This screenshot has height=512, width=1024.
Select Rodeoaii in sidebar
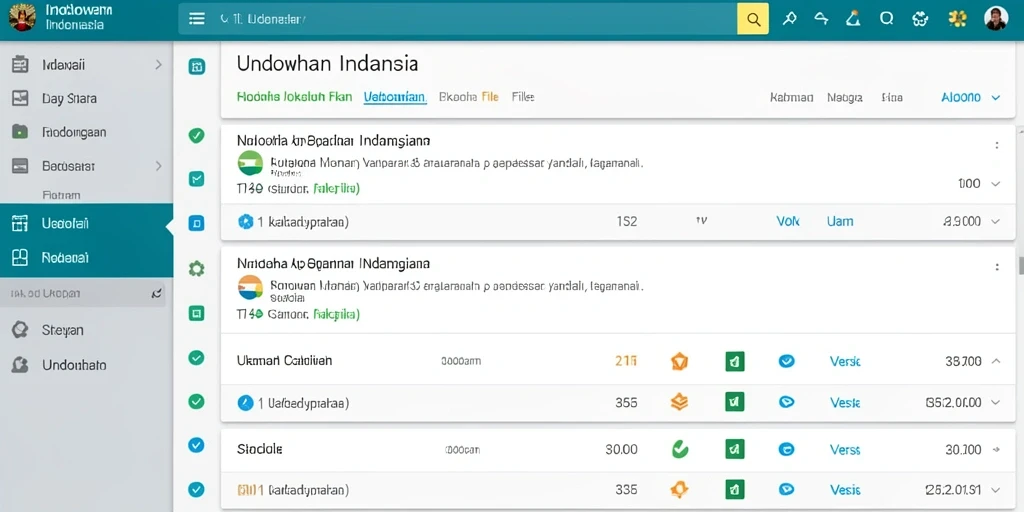86,257
